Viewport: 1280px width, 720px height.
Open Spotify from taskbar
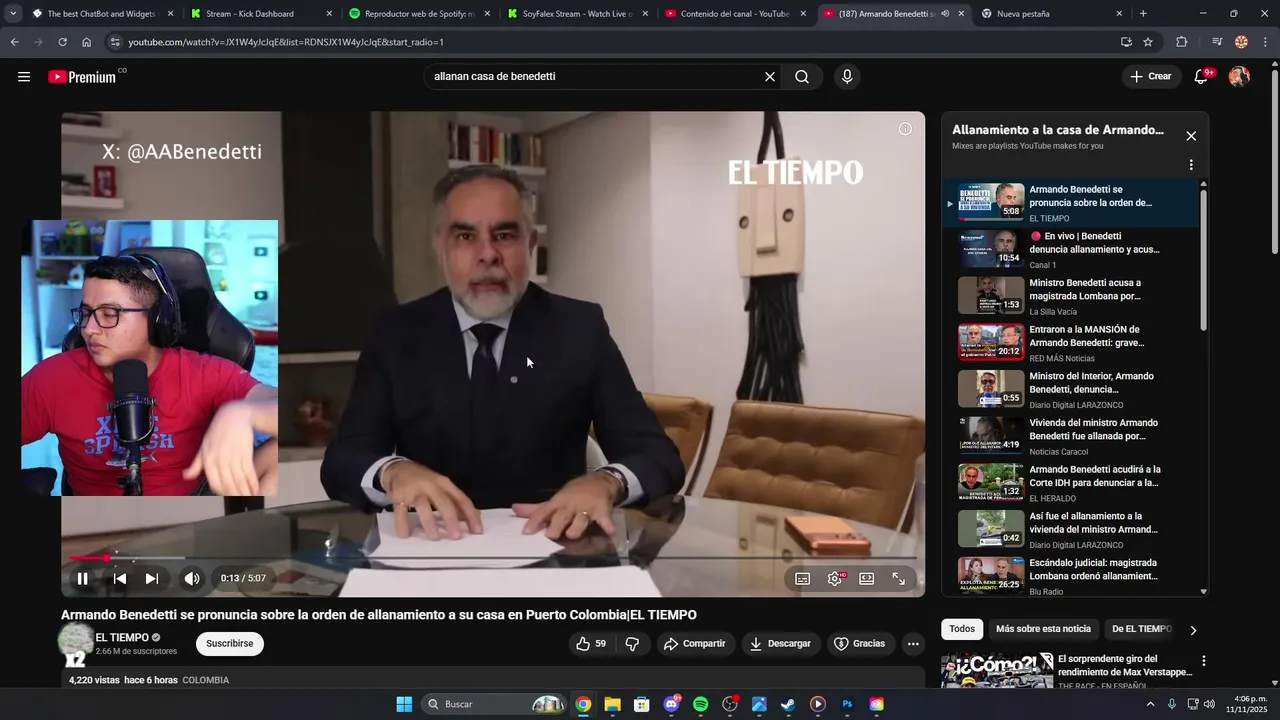click(701, 704)
